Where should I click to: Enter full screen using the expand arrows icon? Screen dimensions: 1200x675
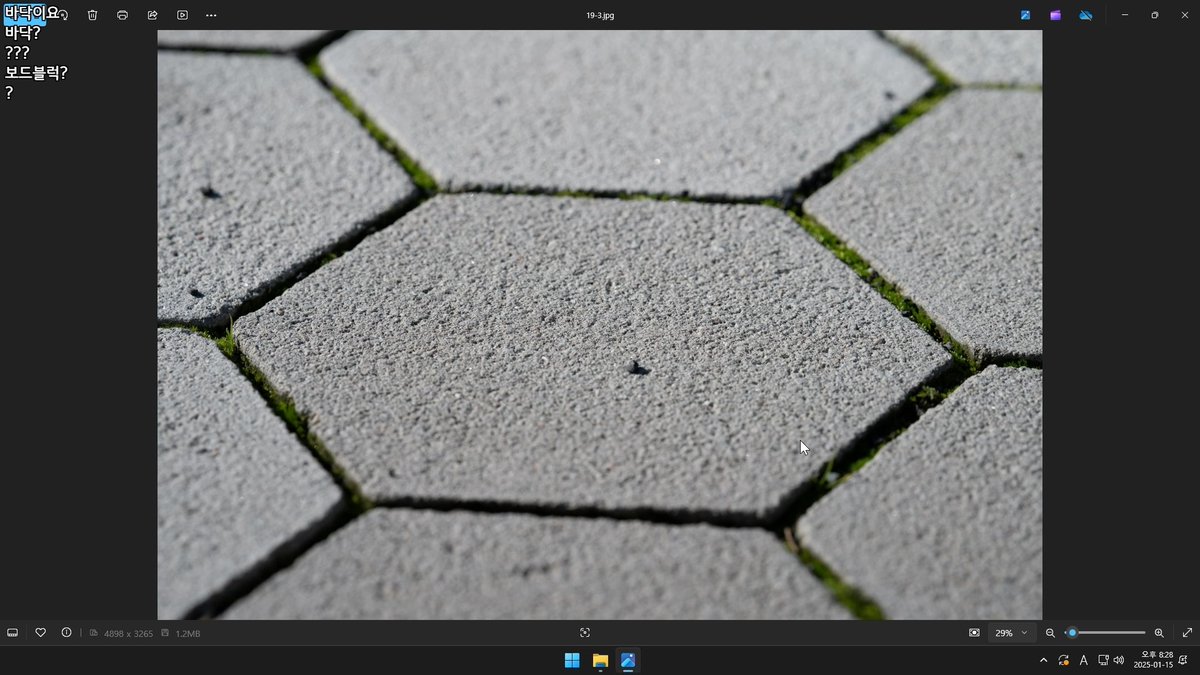[x=1187, y=632]
